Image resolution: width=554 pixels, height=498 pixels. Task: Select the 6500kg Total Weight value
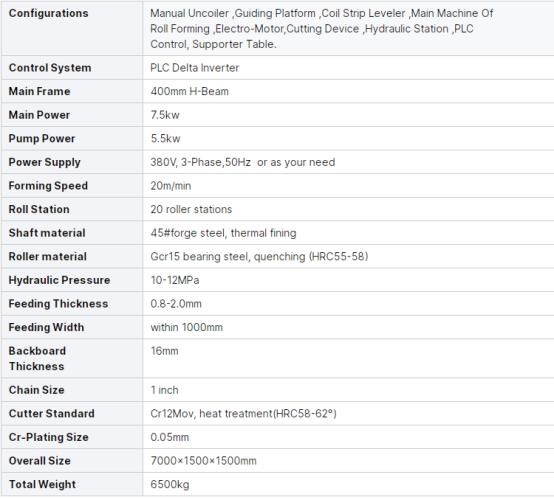click(170, 485)
